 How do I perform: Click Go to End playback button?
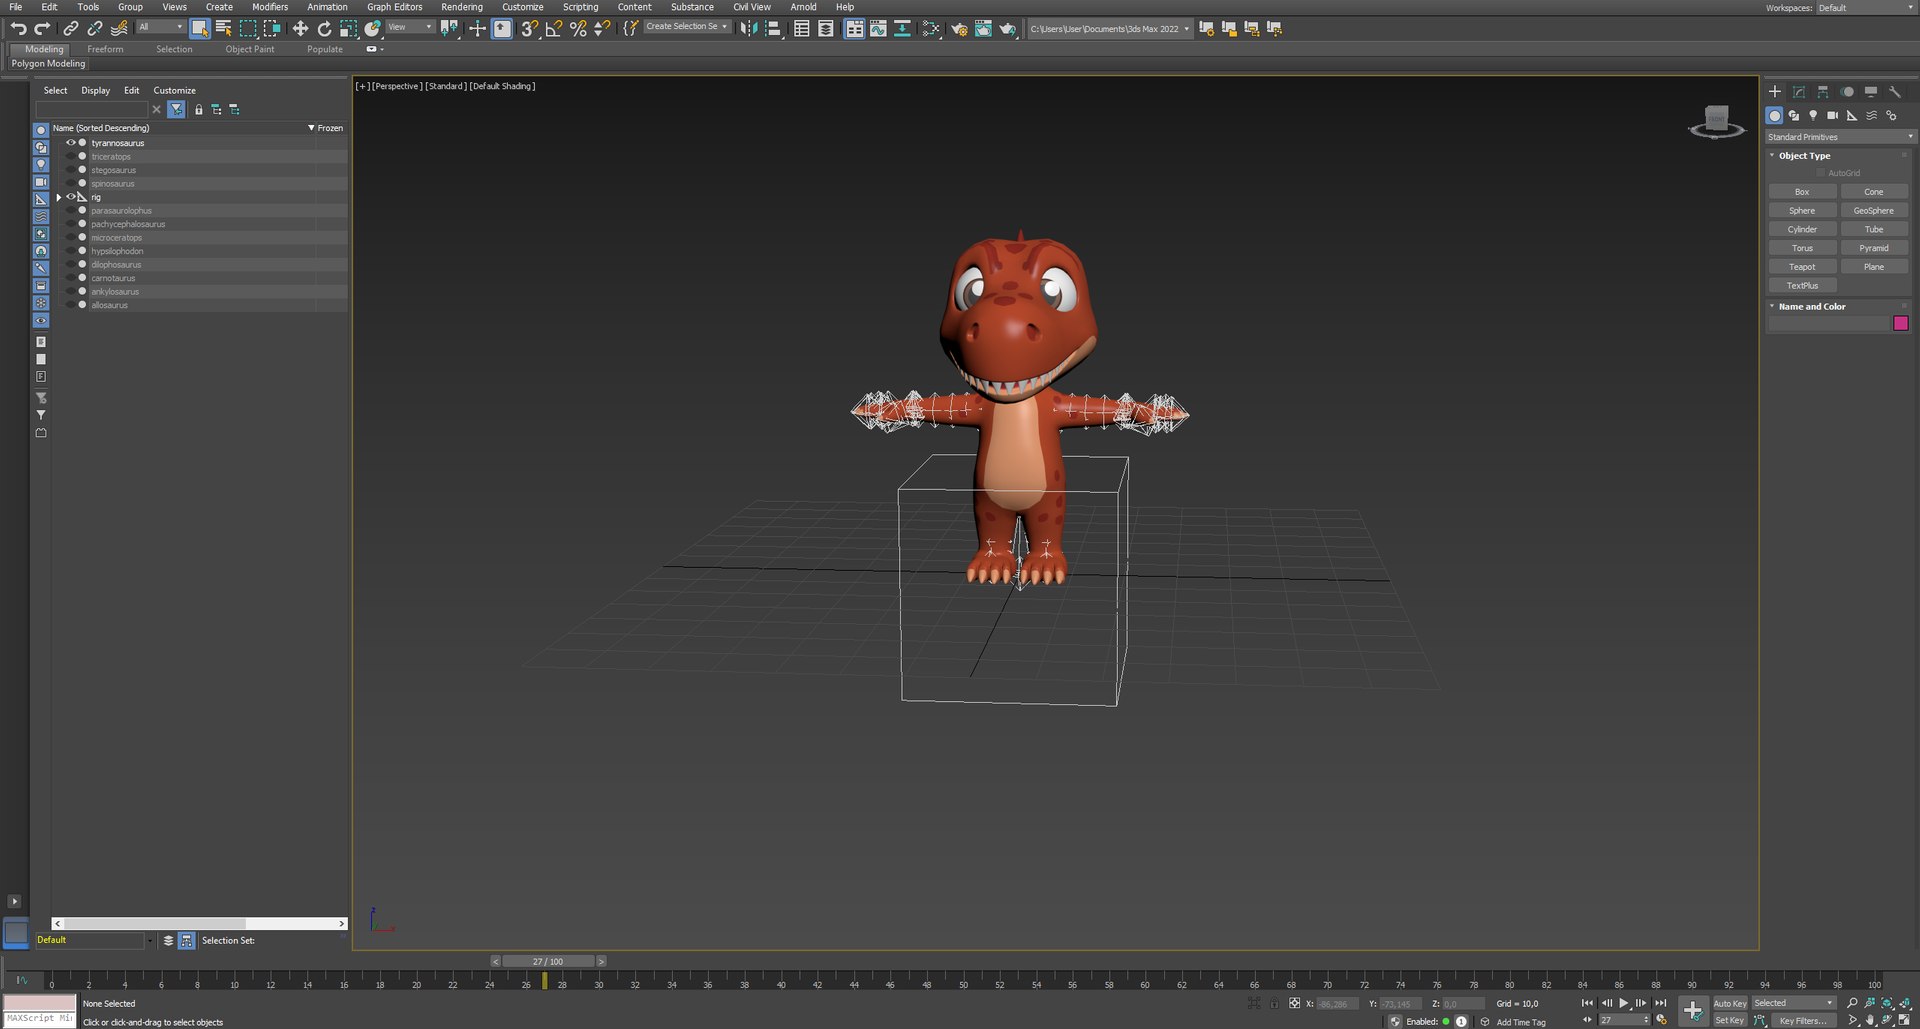1661,1003
